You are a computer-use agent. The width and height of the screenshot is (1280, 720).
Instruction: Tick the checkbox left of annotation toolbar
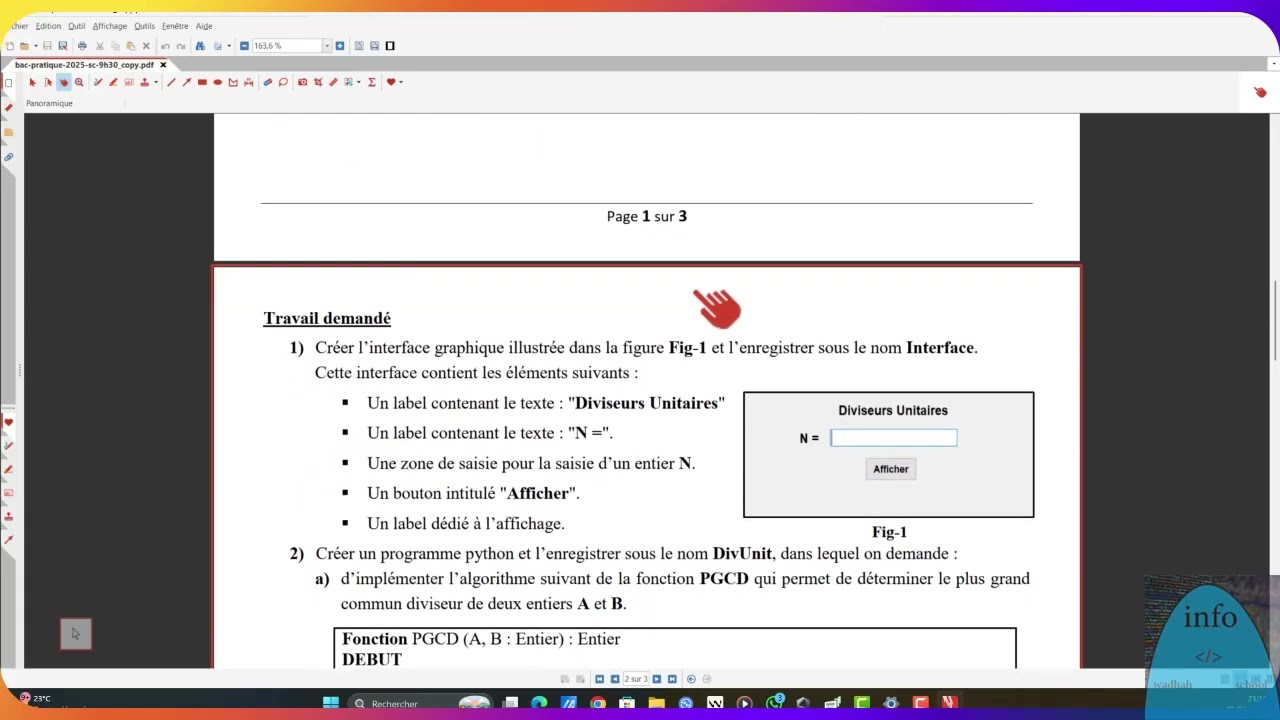click(9, 83)
